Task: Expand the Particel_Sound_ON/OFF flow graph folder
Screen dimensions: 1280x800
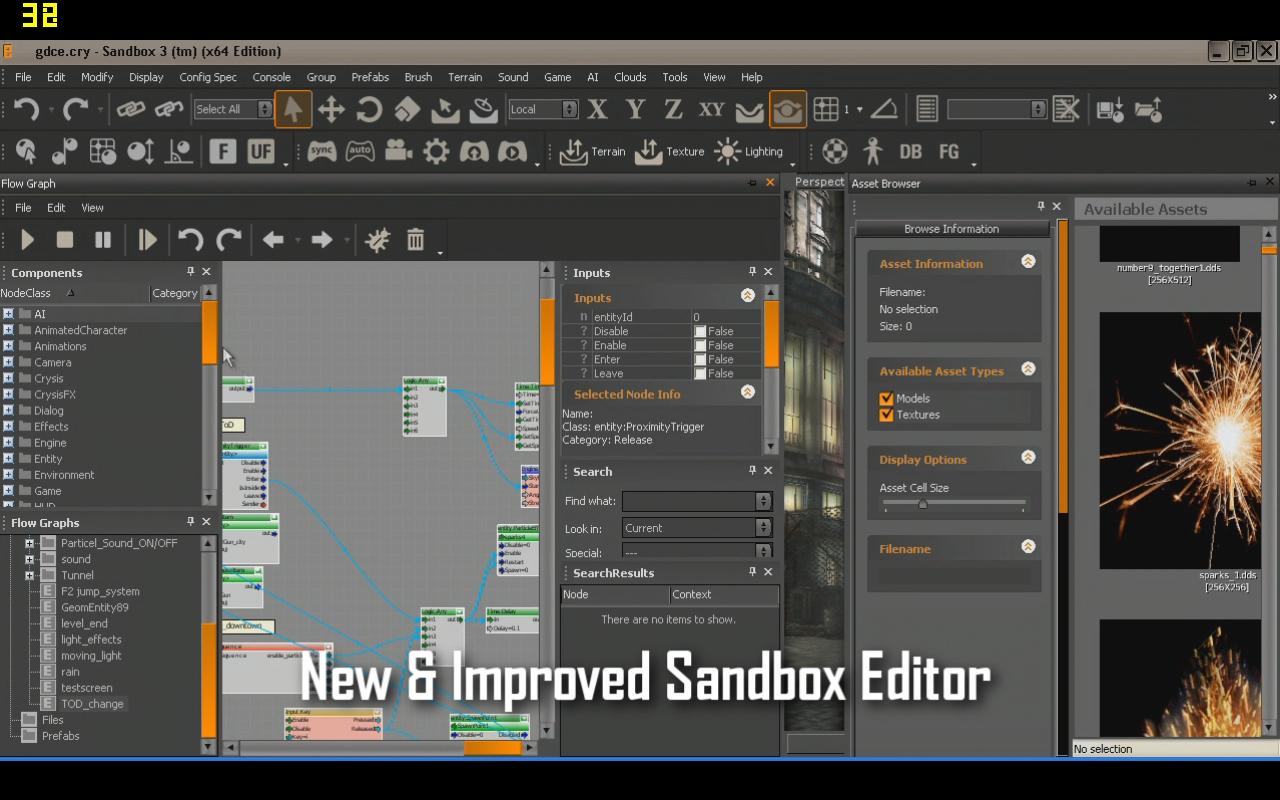Action: (x=29, y=543)
